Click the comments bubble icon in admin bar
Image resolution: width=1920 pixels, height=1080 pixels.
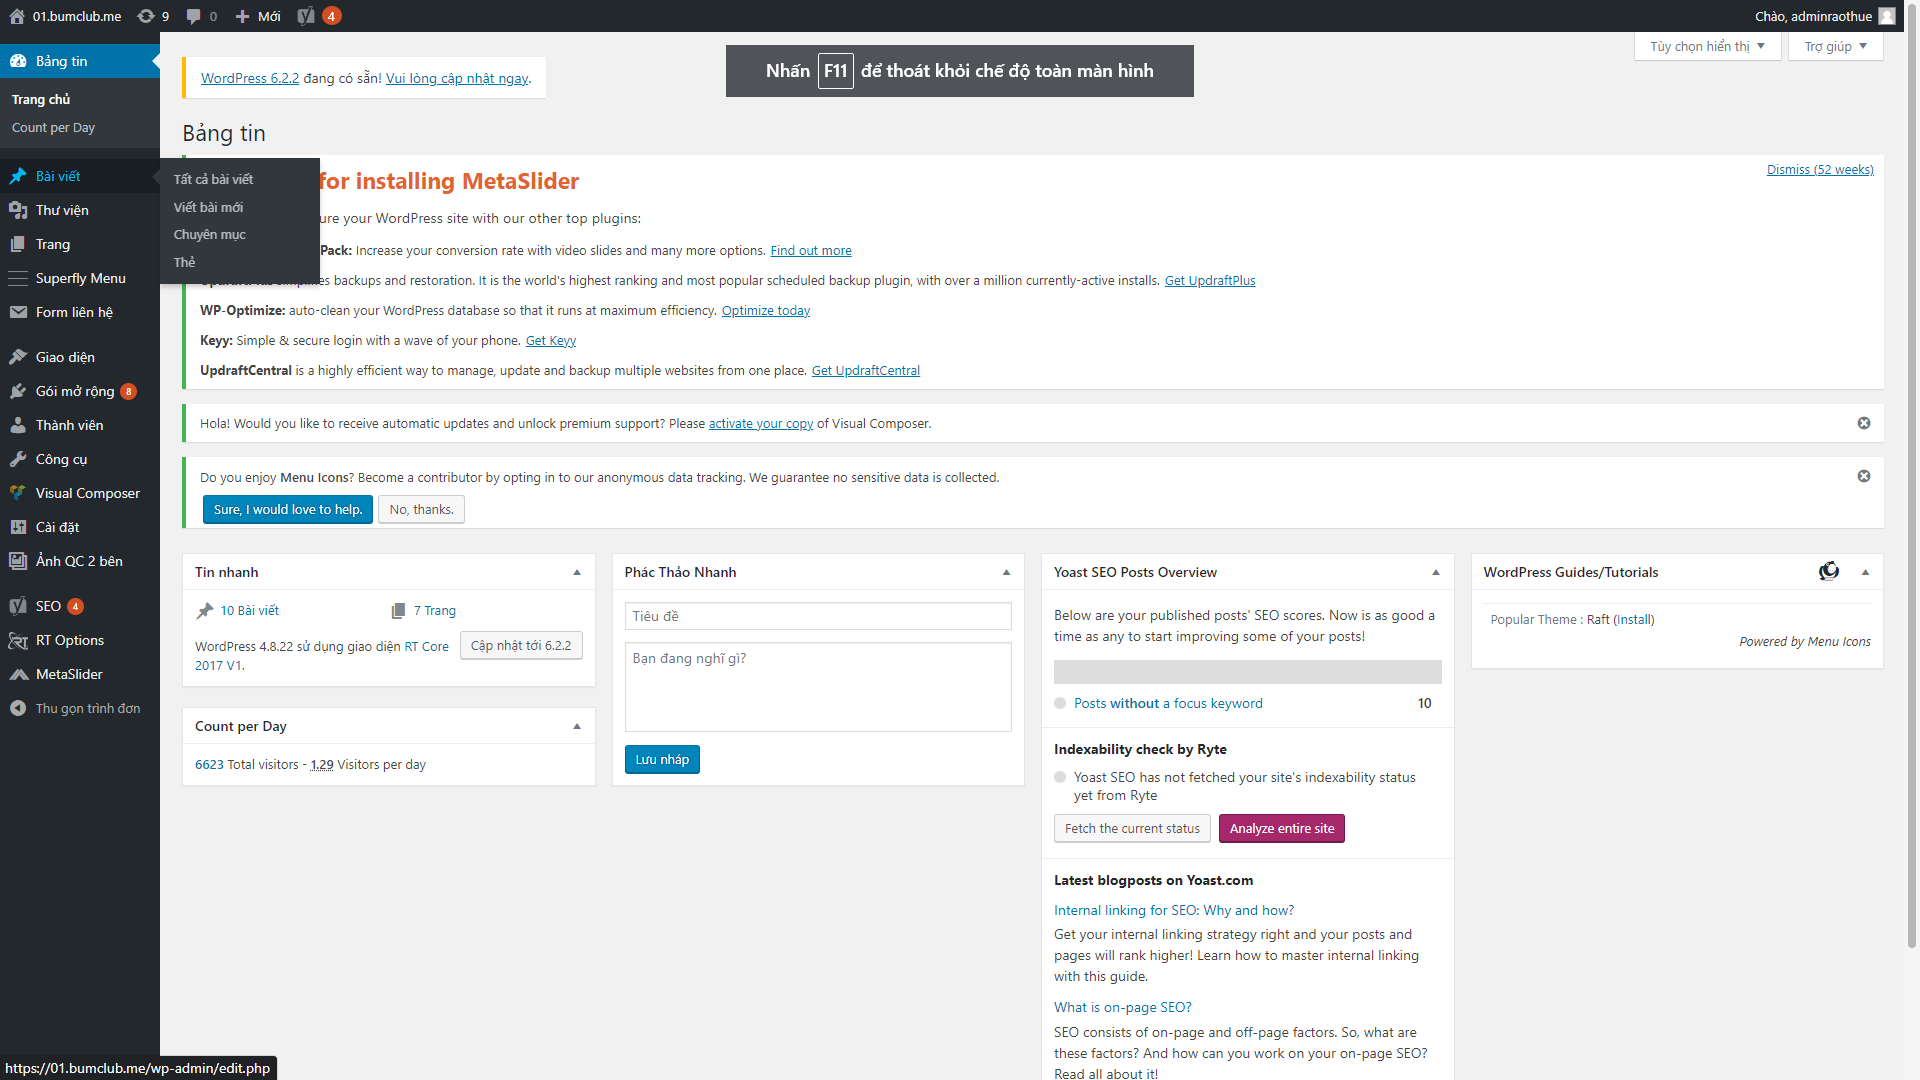(193, 16)
